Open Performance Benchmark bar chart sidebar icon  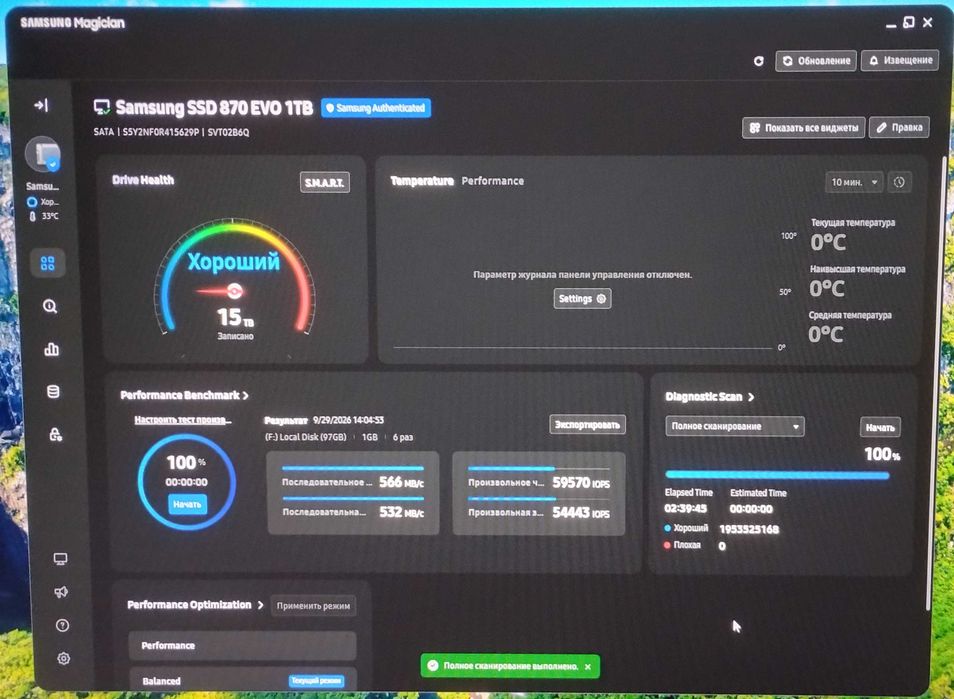pyautogui.click(x=52, y=349)
